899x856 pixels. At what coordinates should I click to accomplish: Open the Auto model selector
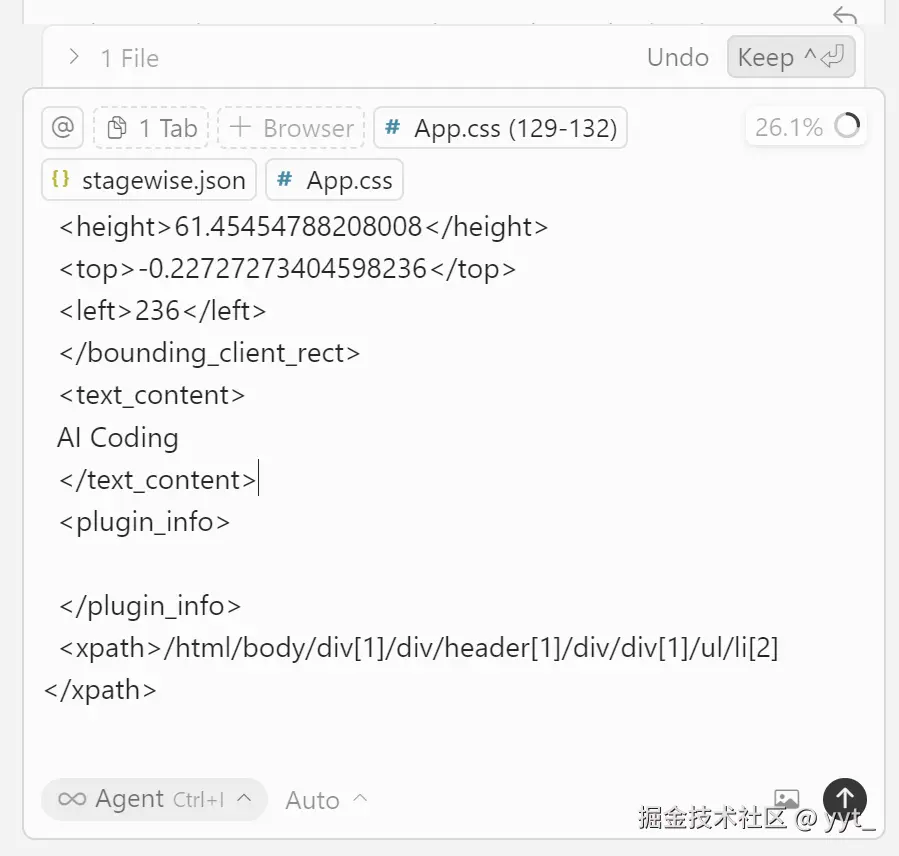[326, 800]
